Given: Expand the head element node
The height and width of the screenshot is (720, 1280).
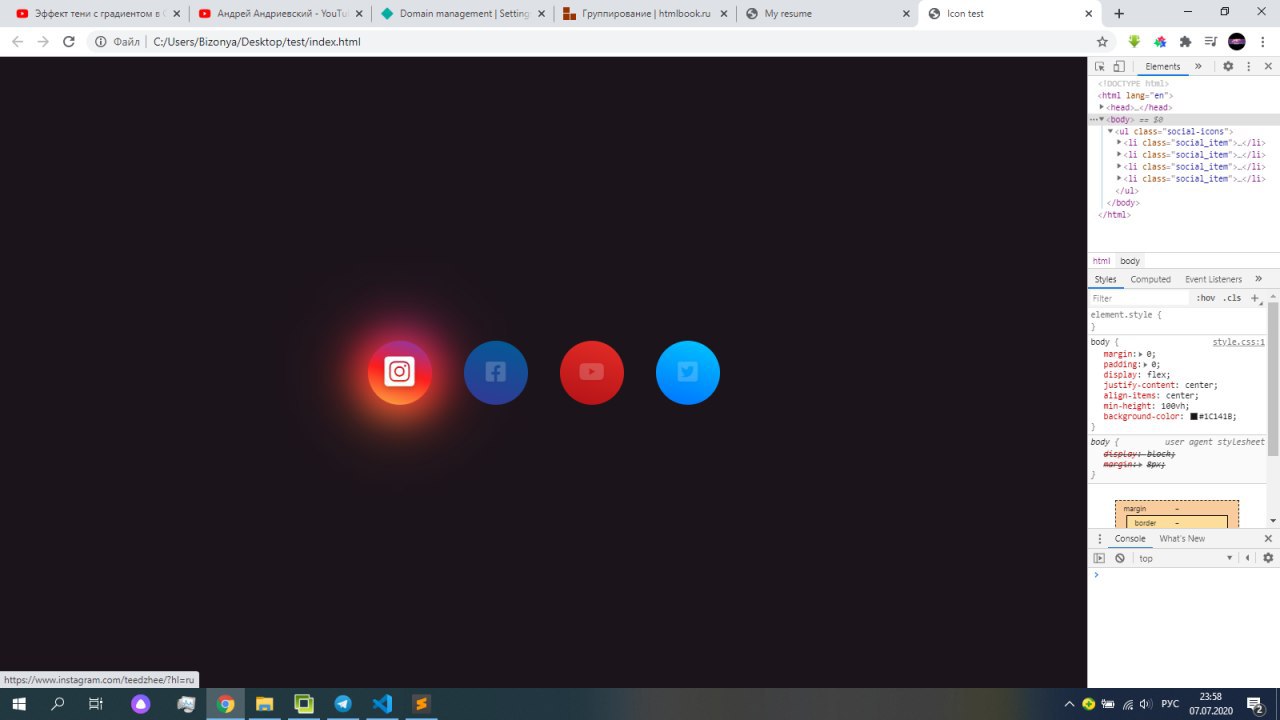Looking at the screenshot, I should click(x=1102, y=107).
